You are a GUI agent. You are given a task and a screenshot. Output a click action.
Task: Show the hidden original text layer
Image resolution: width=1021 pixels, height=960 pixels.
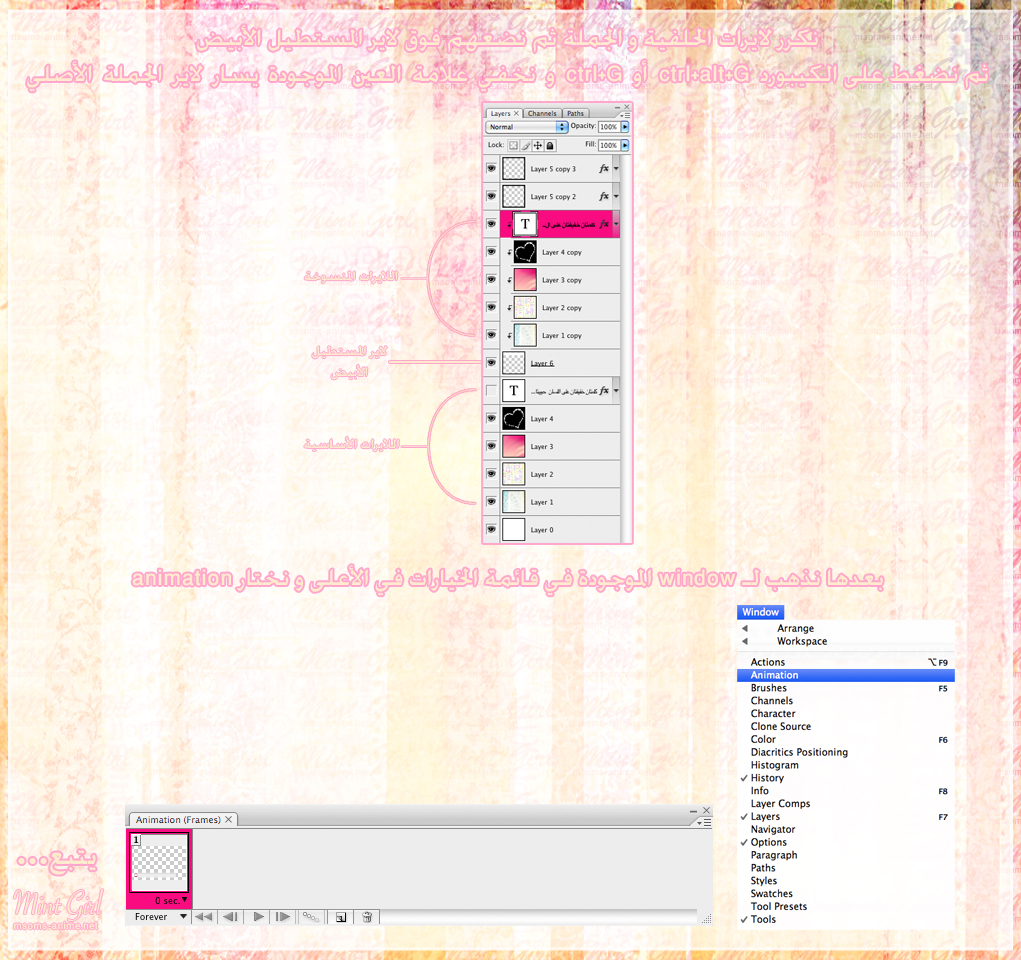(x=491, y=391)
